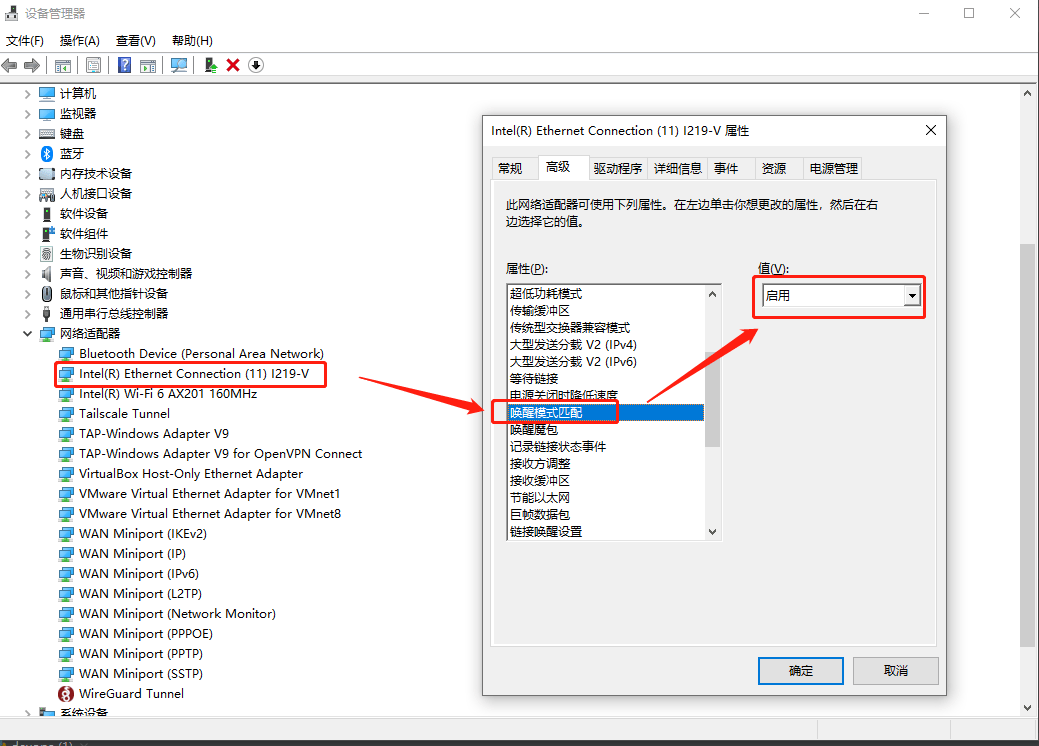Click the Tailscale Tunnel adapter icon
Viewport: 1039px width, 746px height.
click(x=66, y=414)
